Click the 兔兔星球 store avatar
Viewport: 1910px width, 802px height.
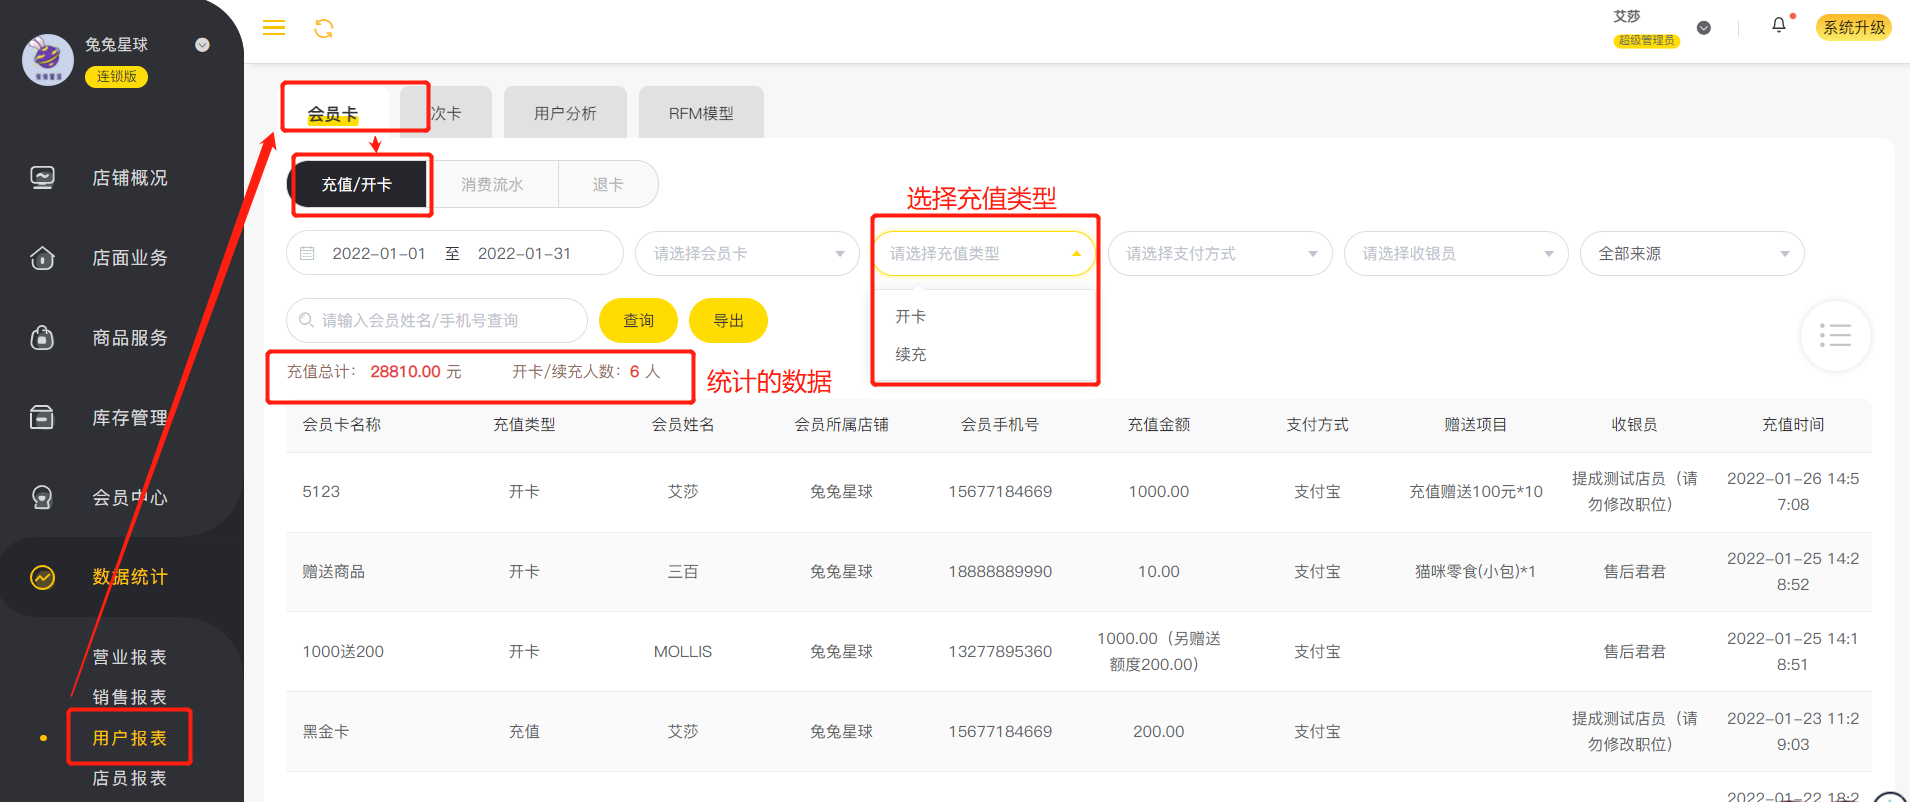[48, 60]
